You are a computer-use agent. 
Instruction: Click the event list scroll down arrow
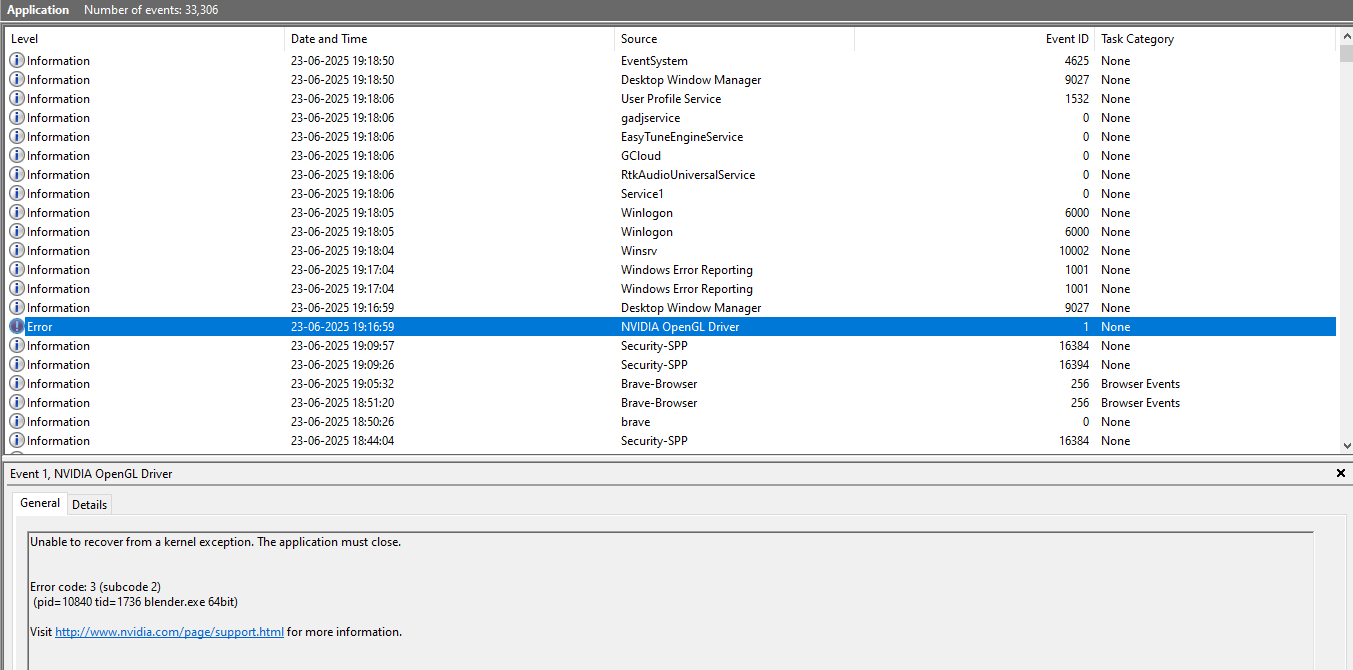point(1345,445)
